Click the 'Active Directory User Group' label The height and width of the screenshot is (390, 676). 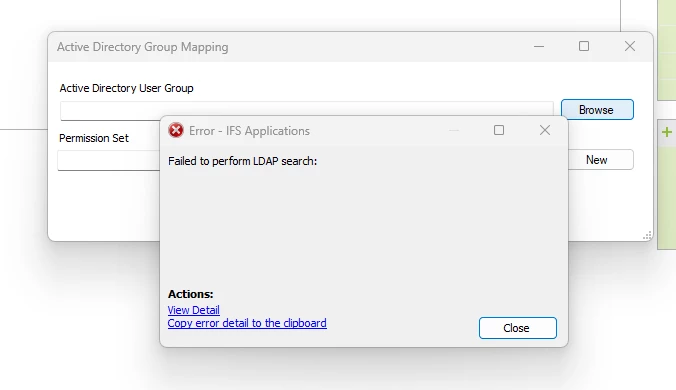[126, 88]
